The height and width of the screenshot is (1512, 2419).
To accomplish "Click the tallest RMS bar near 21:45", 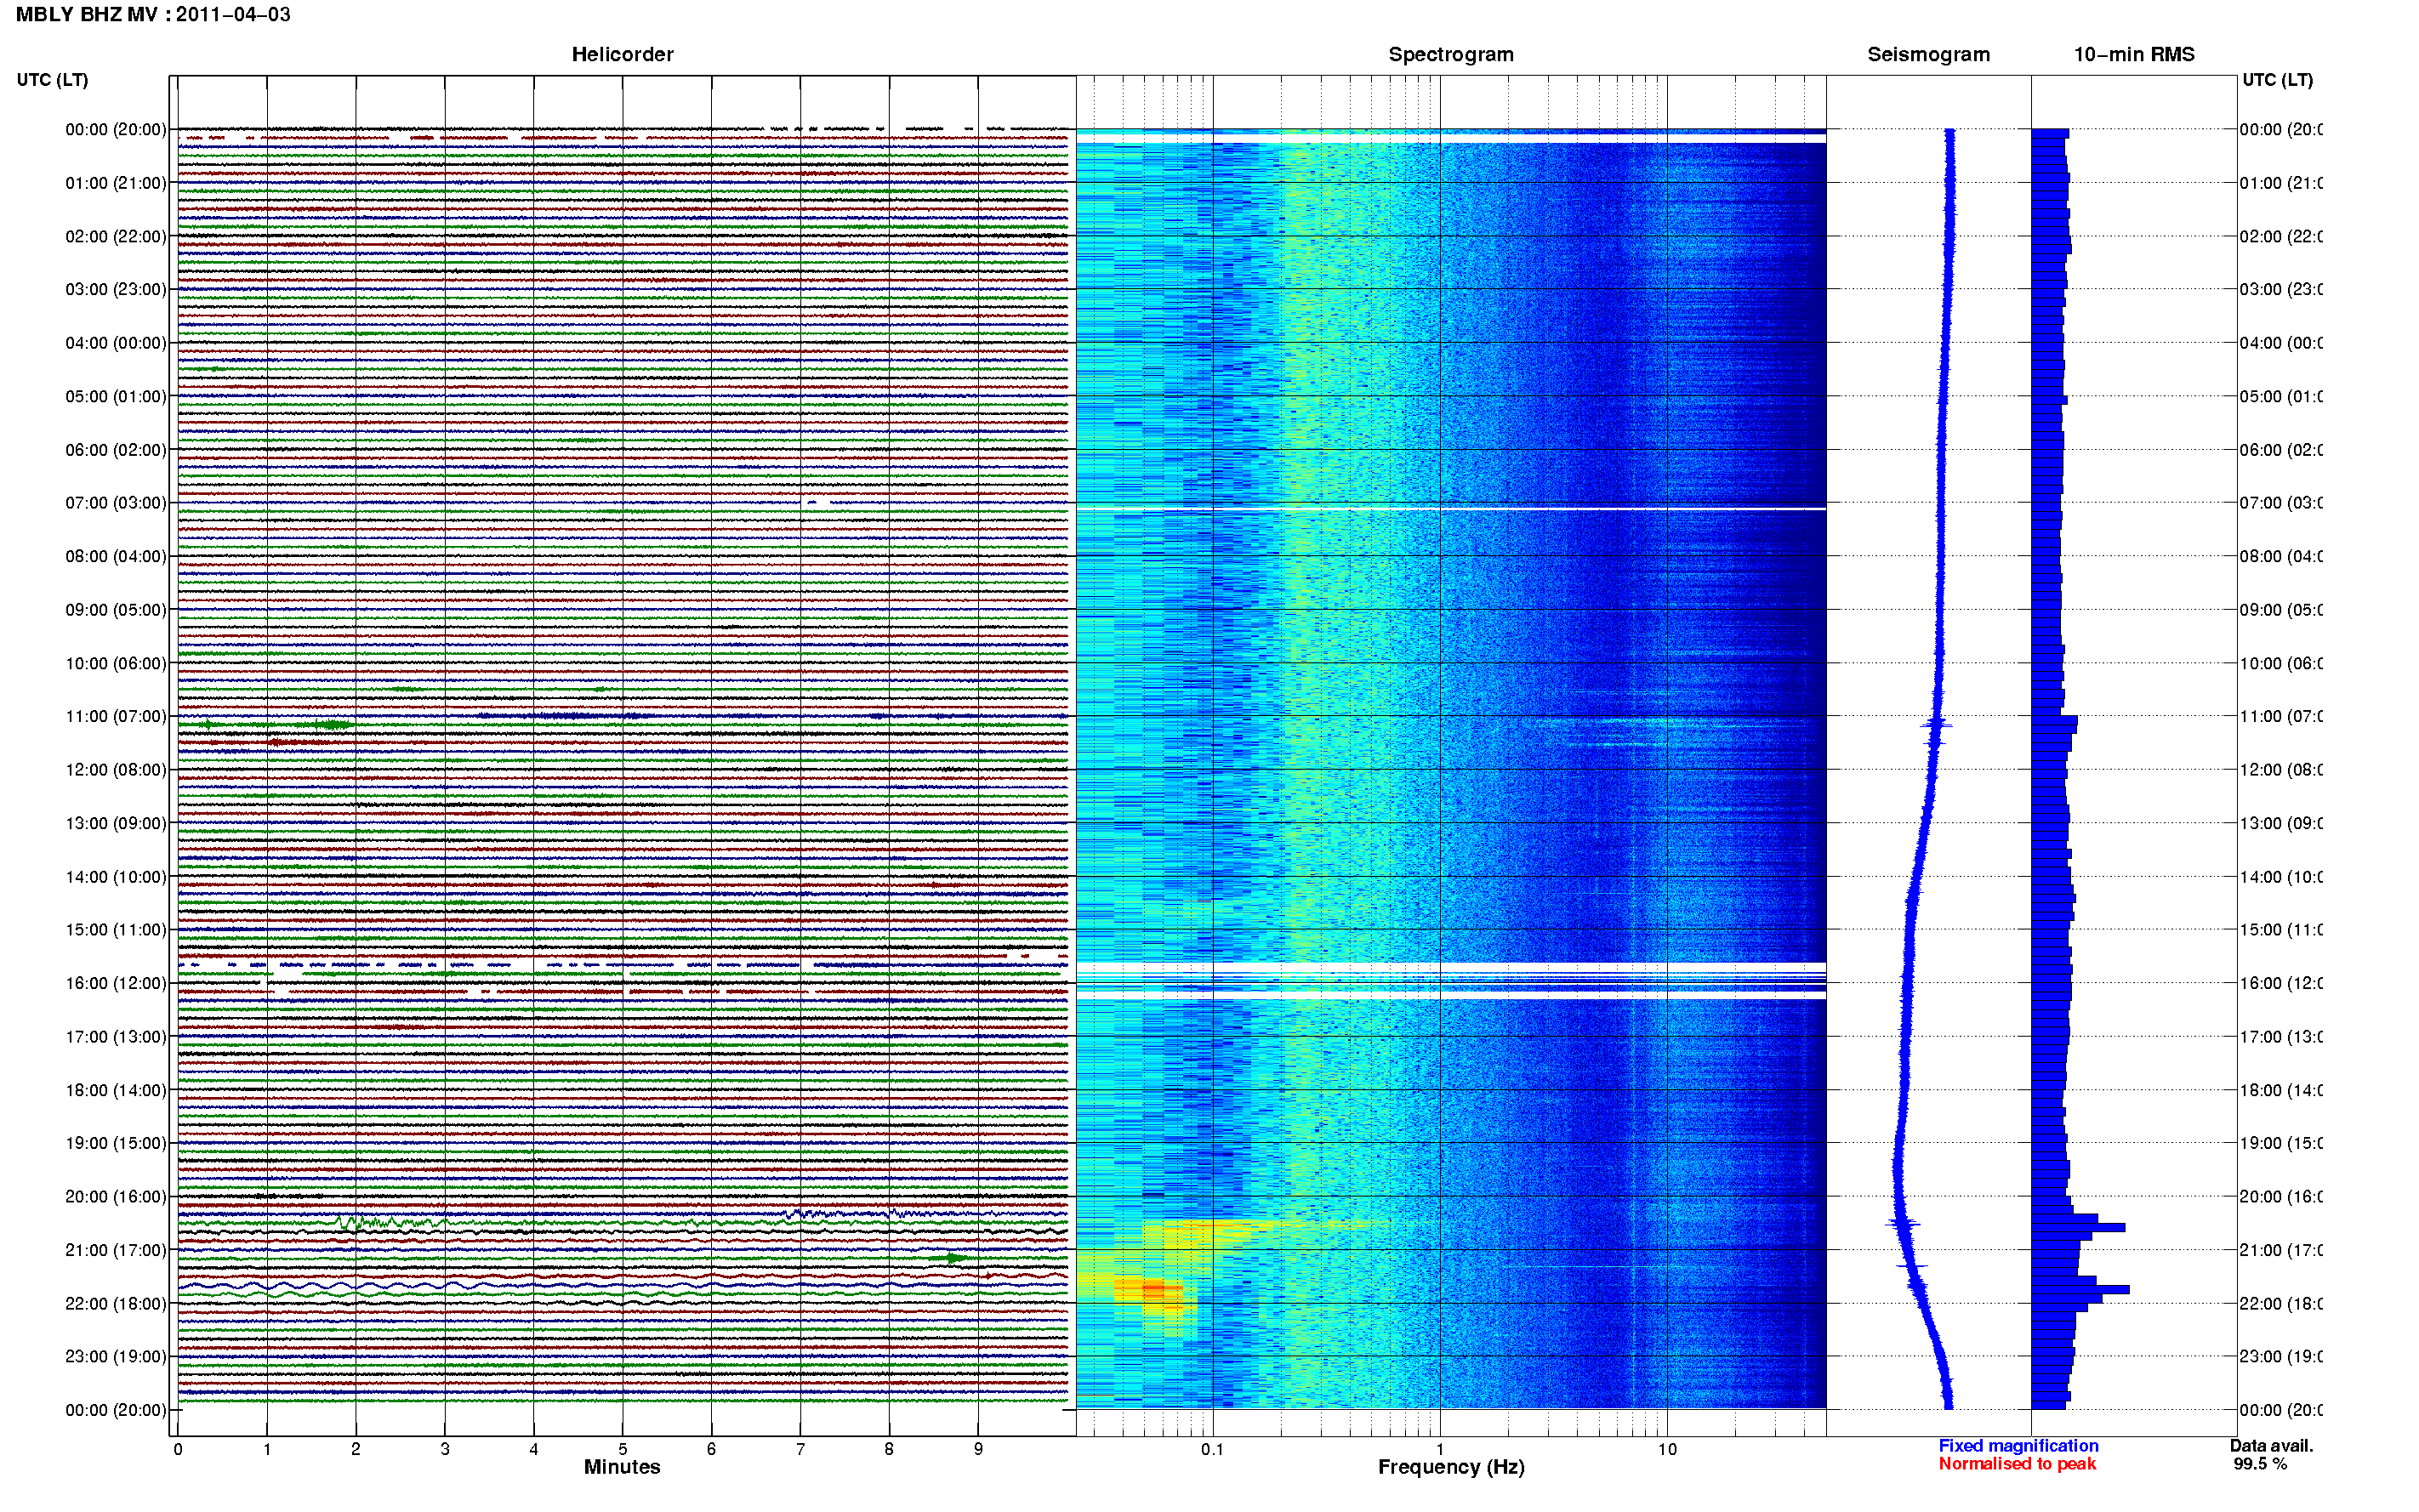I will (2080, 1290).
